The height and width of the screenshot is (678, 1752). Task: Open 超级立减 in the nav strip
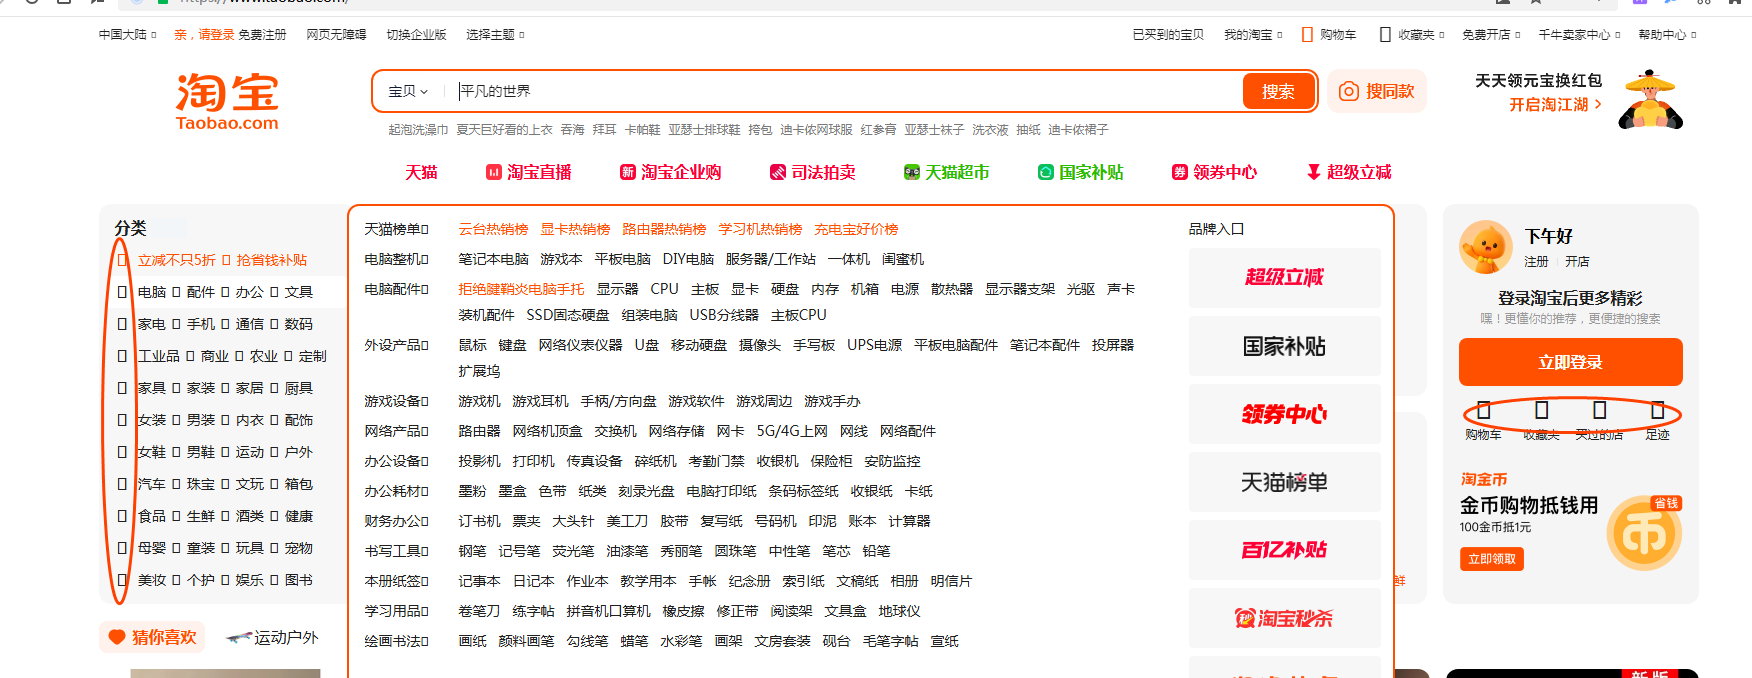coord(1348,172)
